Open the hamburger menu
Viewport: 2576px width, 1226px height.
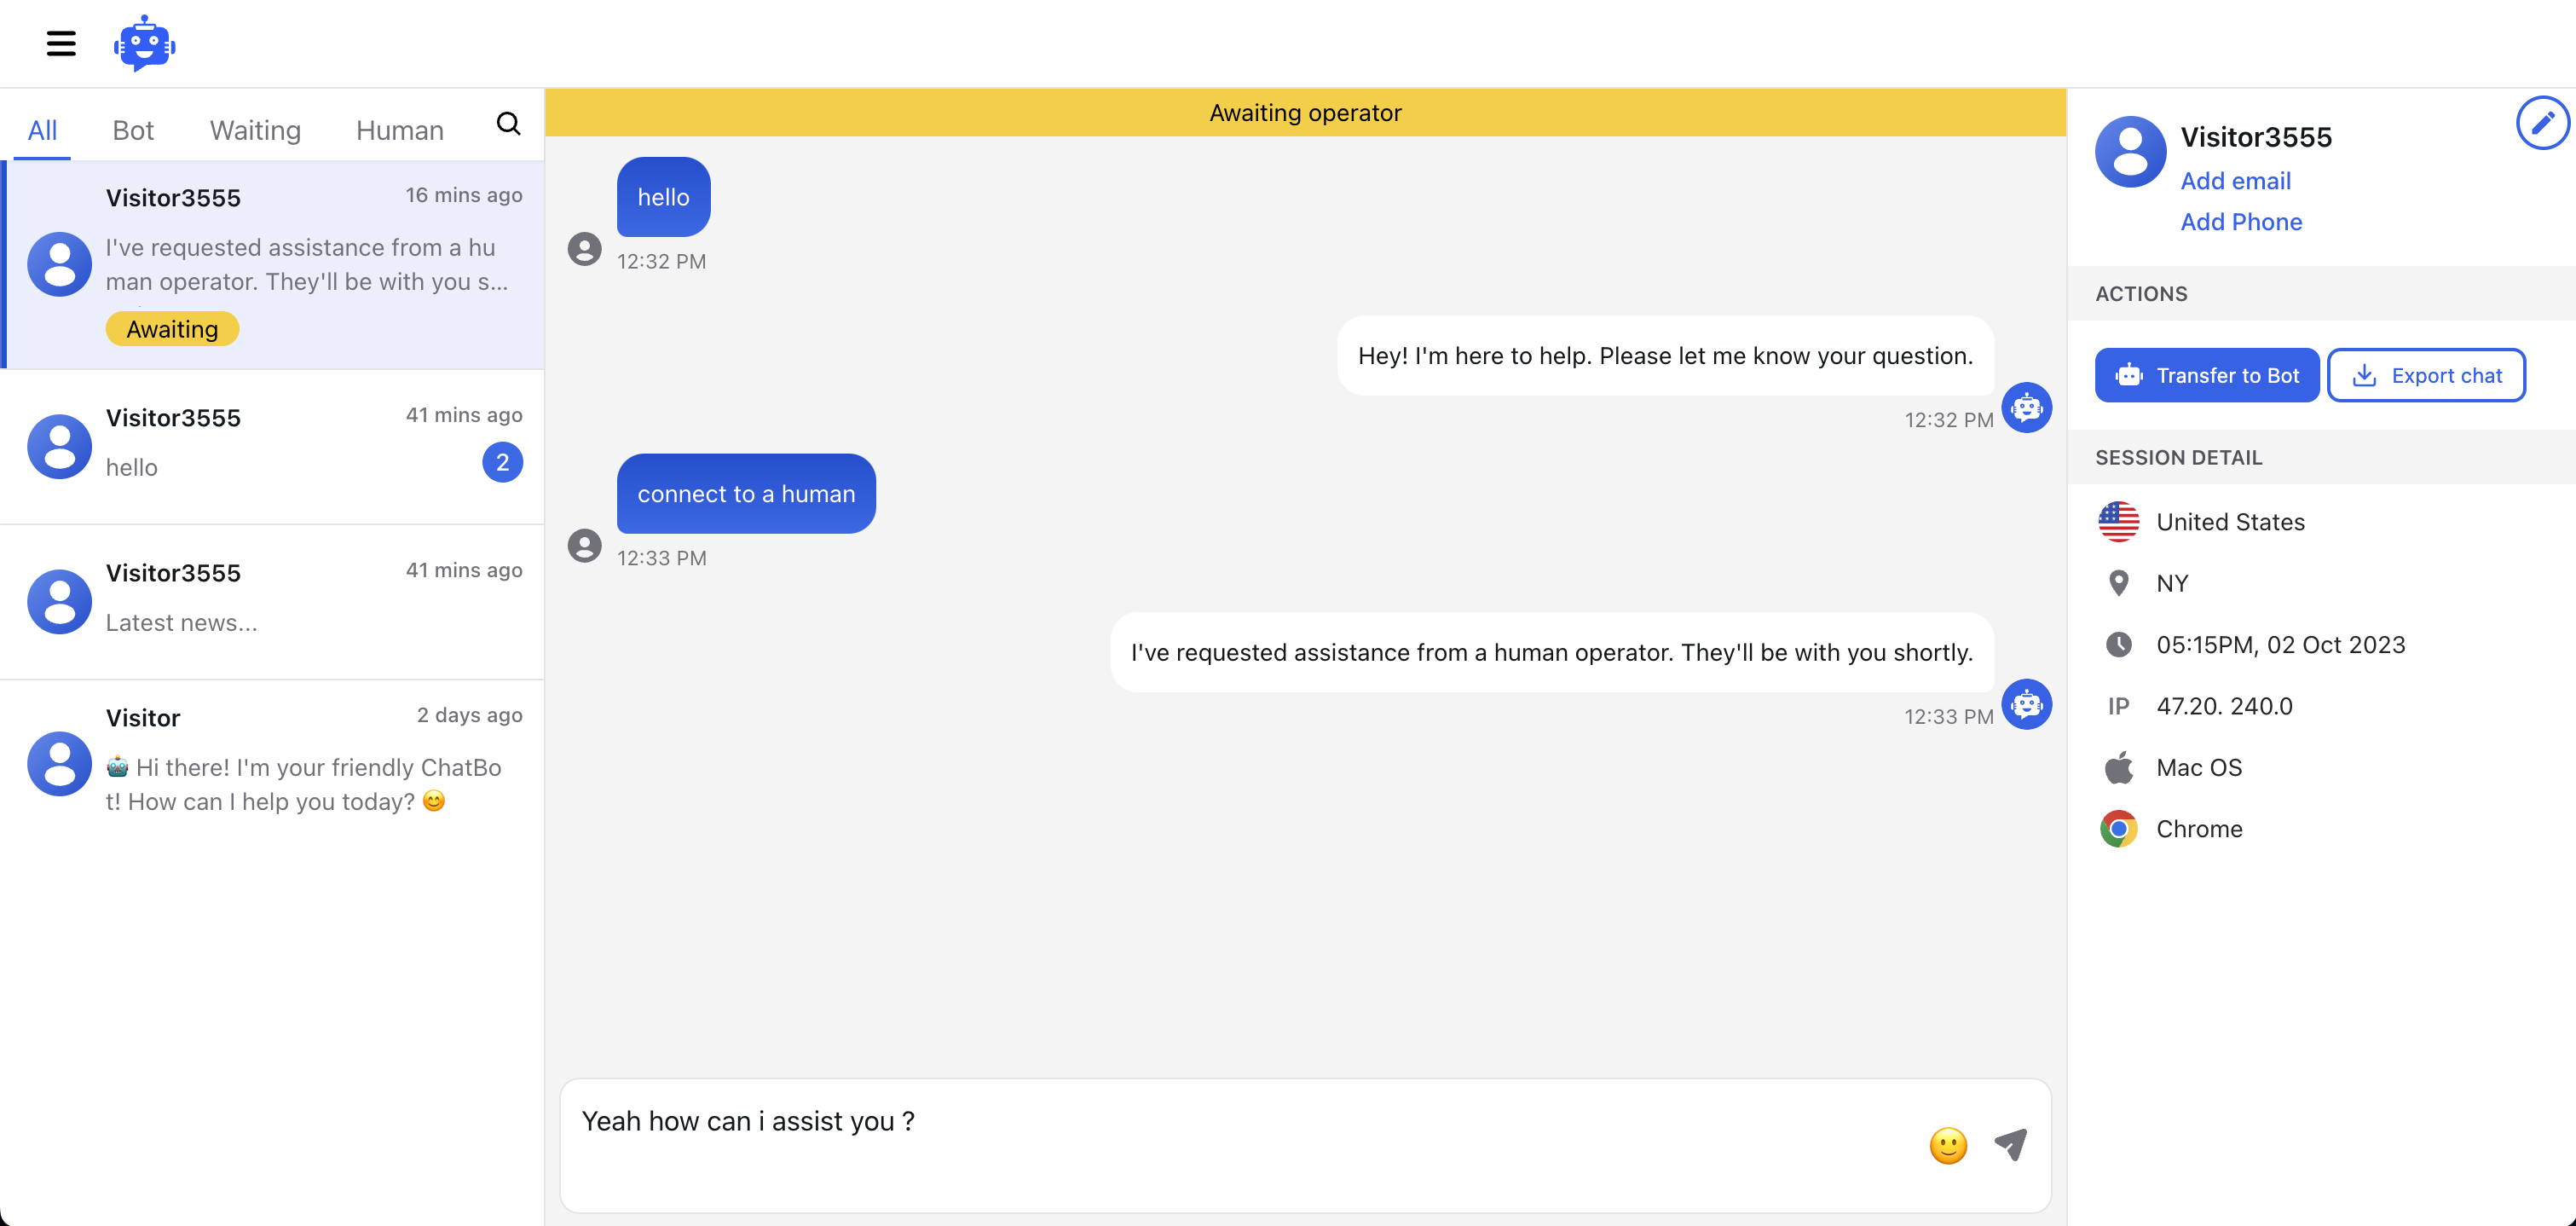tap(61, 43)
